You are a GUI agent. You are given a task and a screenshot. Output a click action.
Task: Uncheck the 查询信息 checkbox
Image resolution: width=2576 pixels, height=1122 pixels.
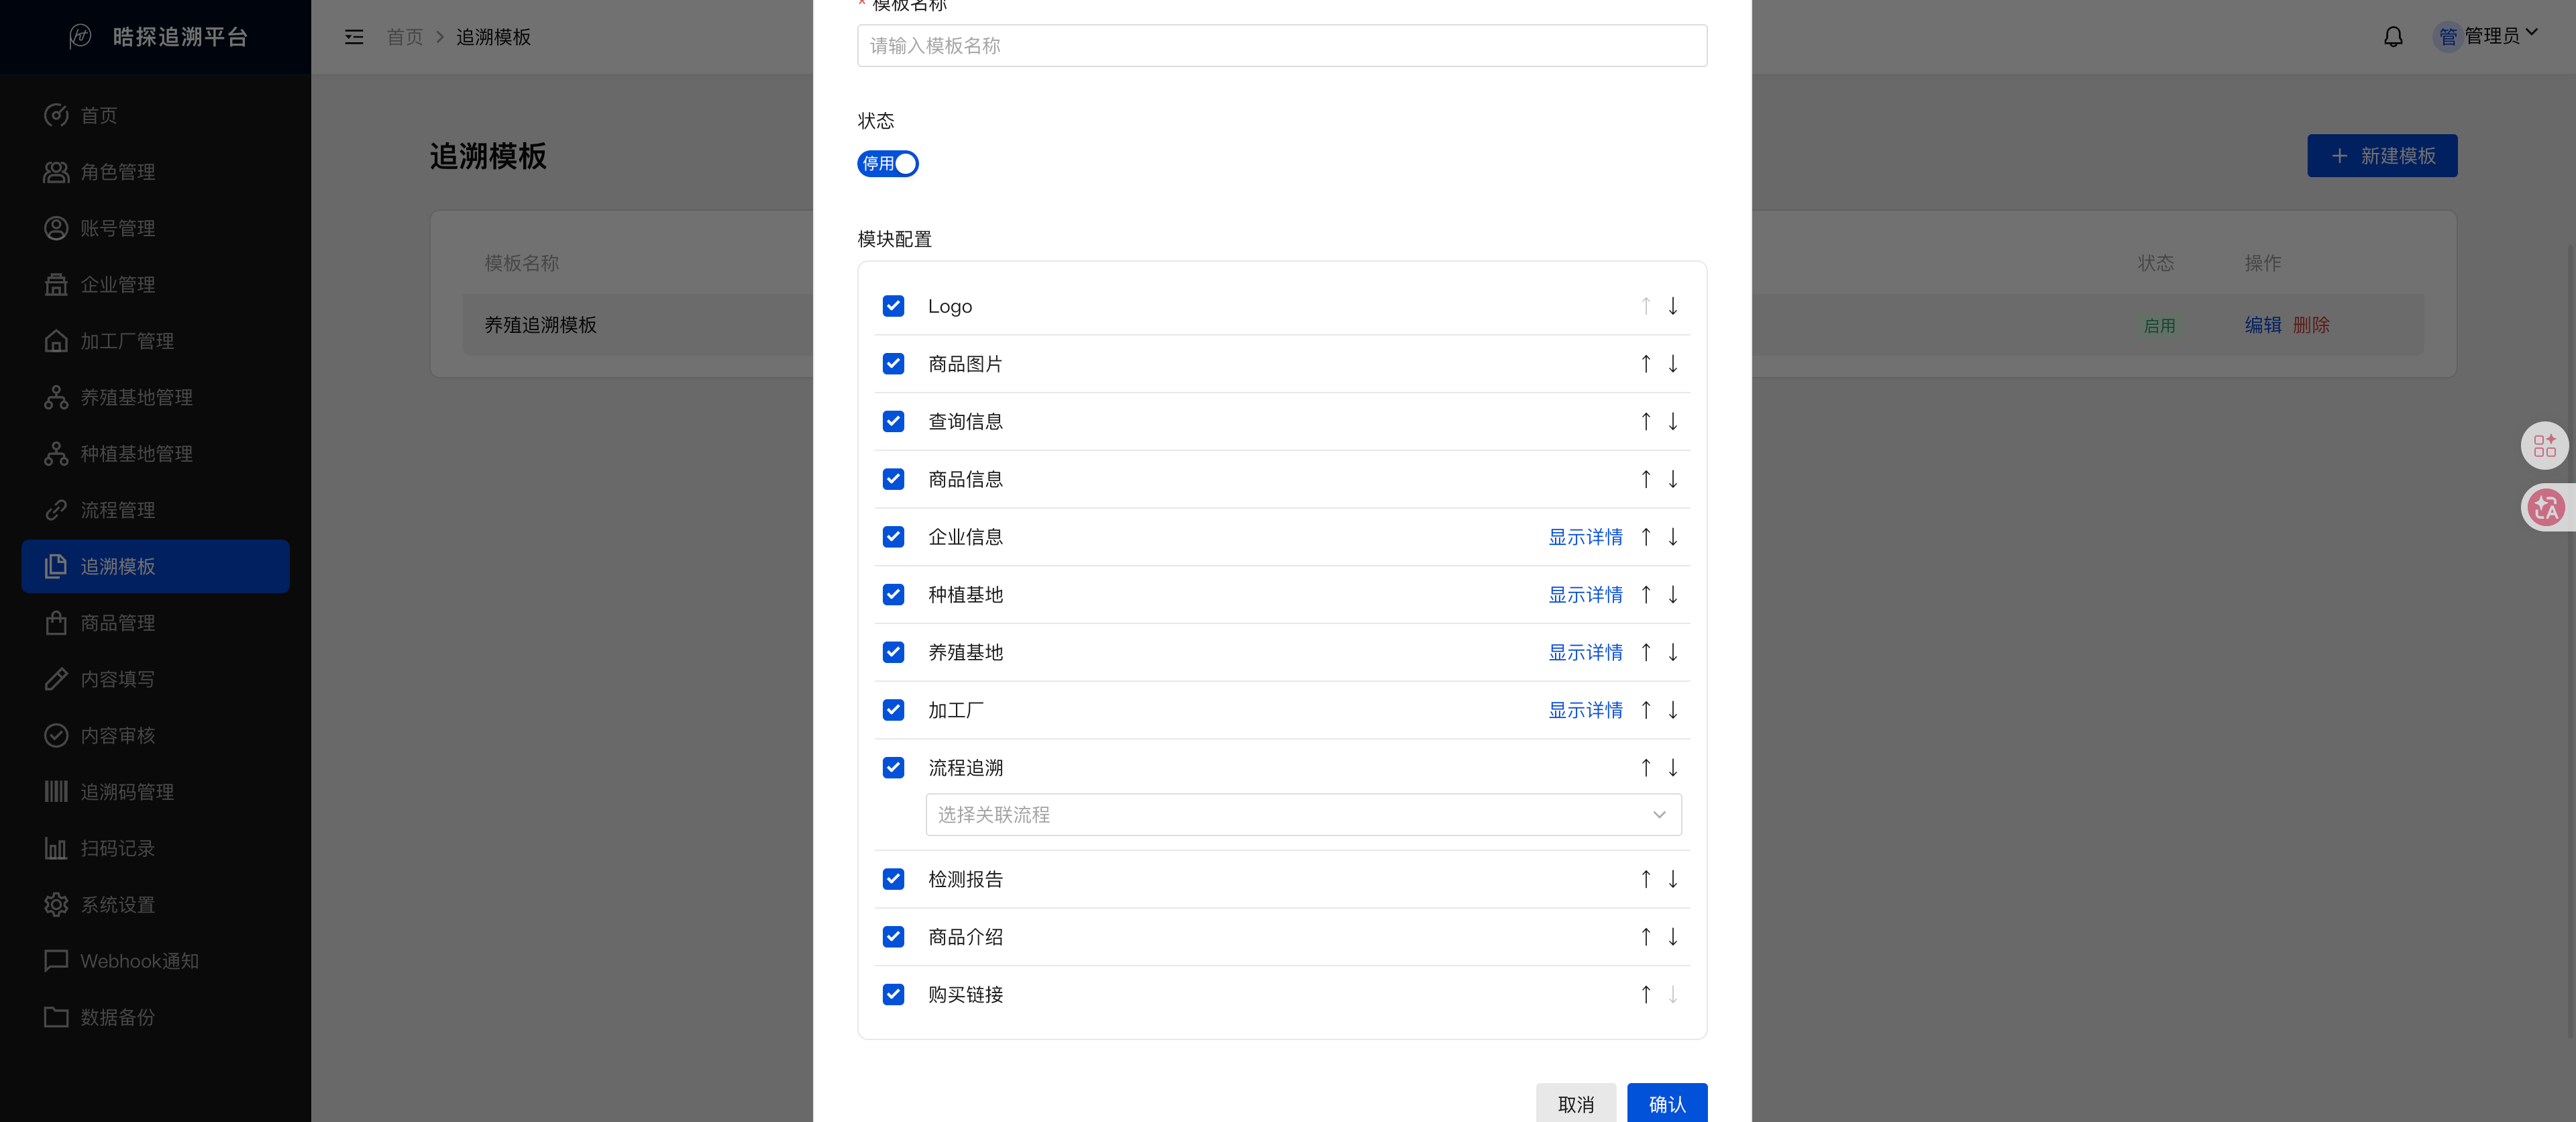click(x=893, y=422)
